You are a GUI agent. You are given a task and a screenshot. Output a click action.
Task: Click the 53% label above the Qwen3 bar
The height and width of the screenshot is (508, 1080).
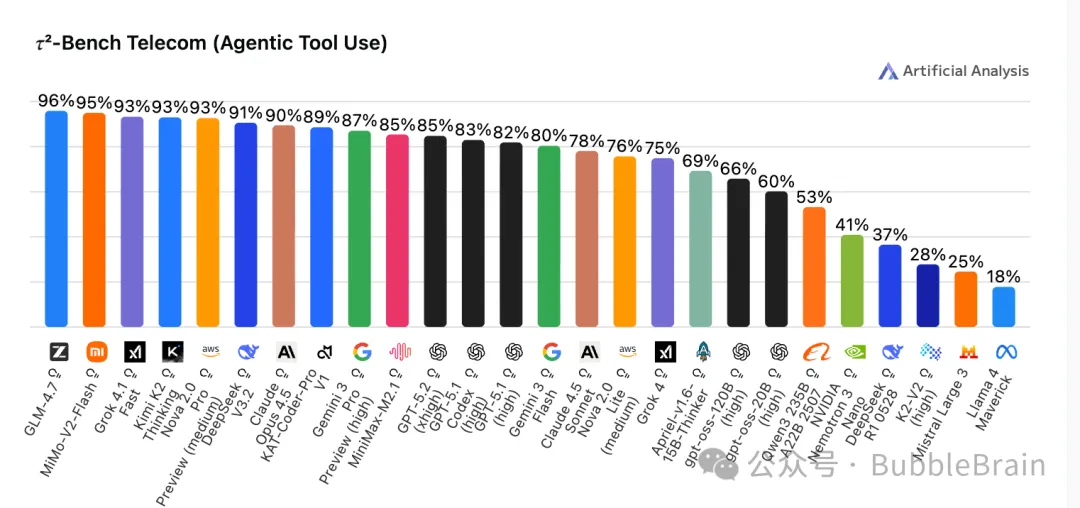(814, 196)
